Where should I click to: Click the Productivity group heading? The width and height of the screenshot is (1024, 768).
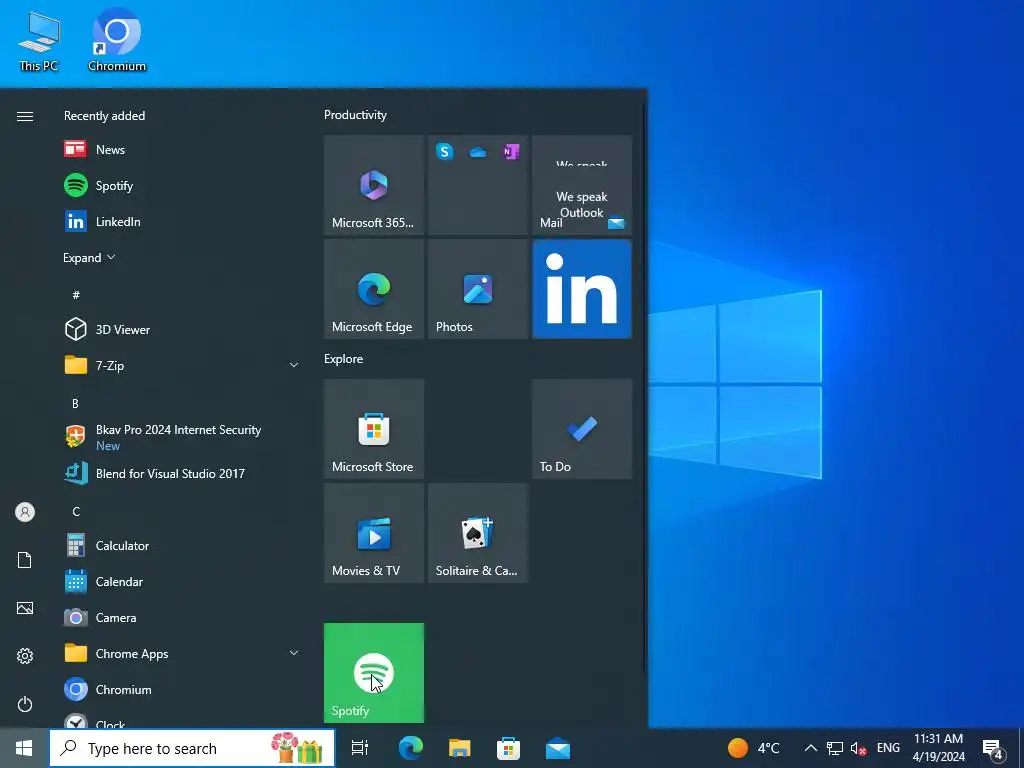(355, 115)
